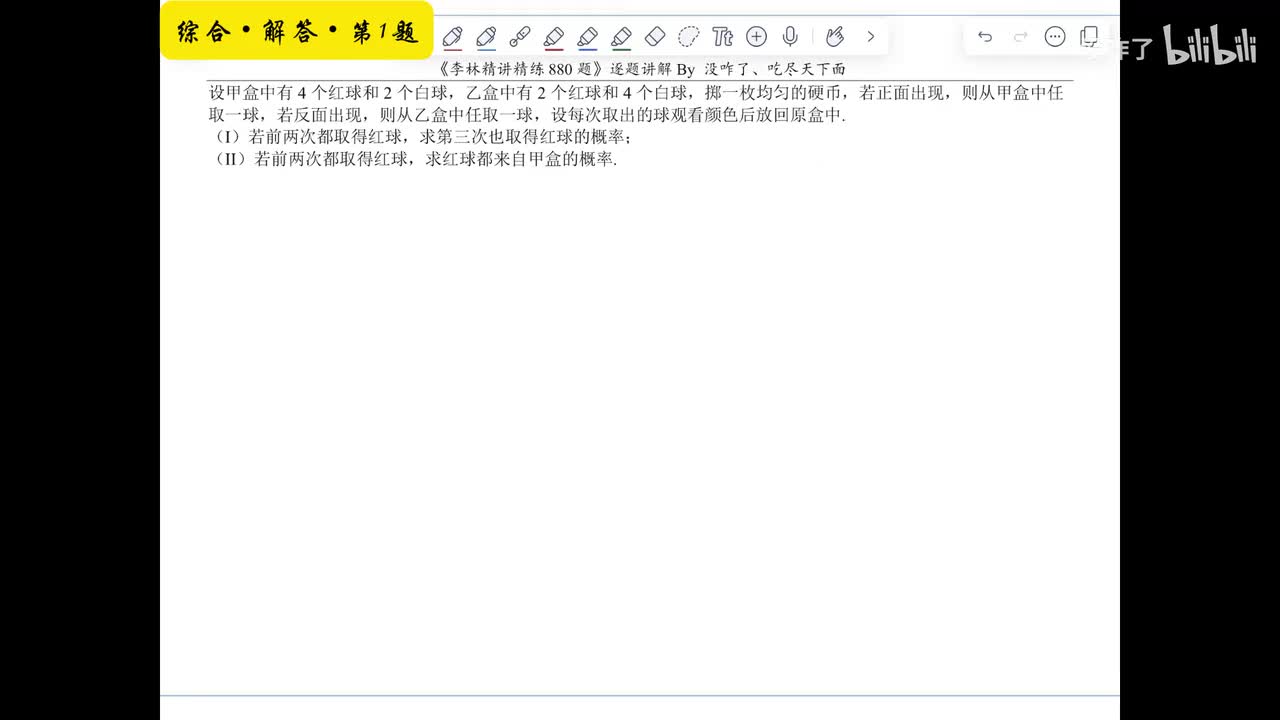The width and height of the screenshot is (1280, 720).
Task: Toggle the finger touch drawing mode
Action: [835, 37]
